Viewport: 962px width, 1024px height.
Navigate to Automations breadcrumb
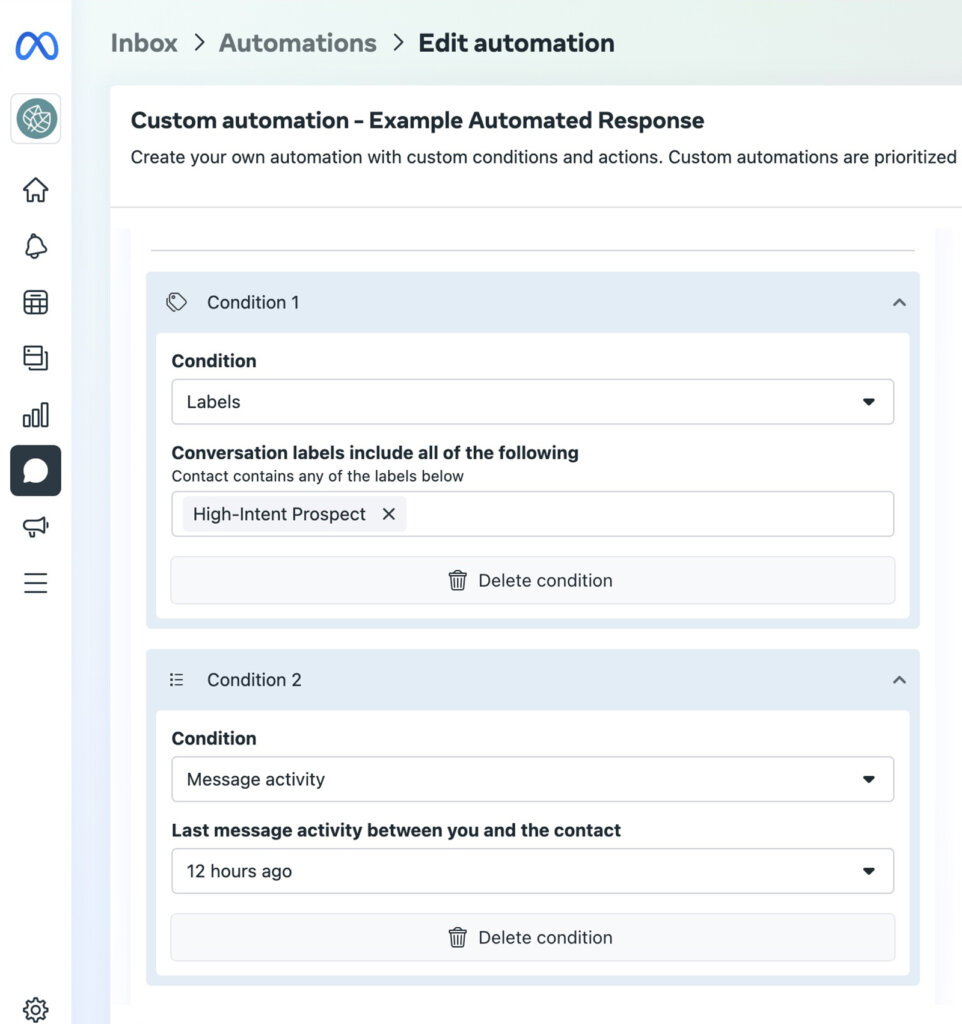tap(297, 43)
